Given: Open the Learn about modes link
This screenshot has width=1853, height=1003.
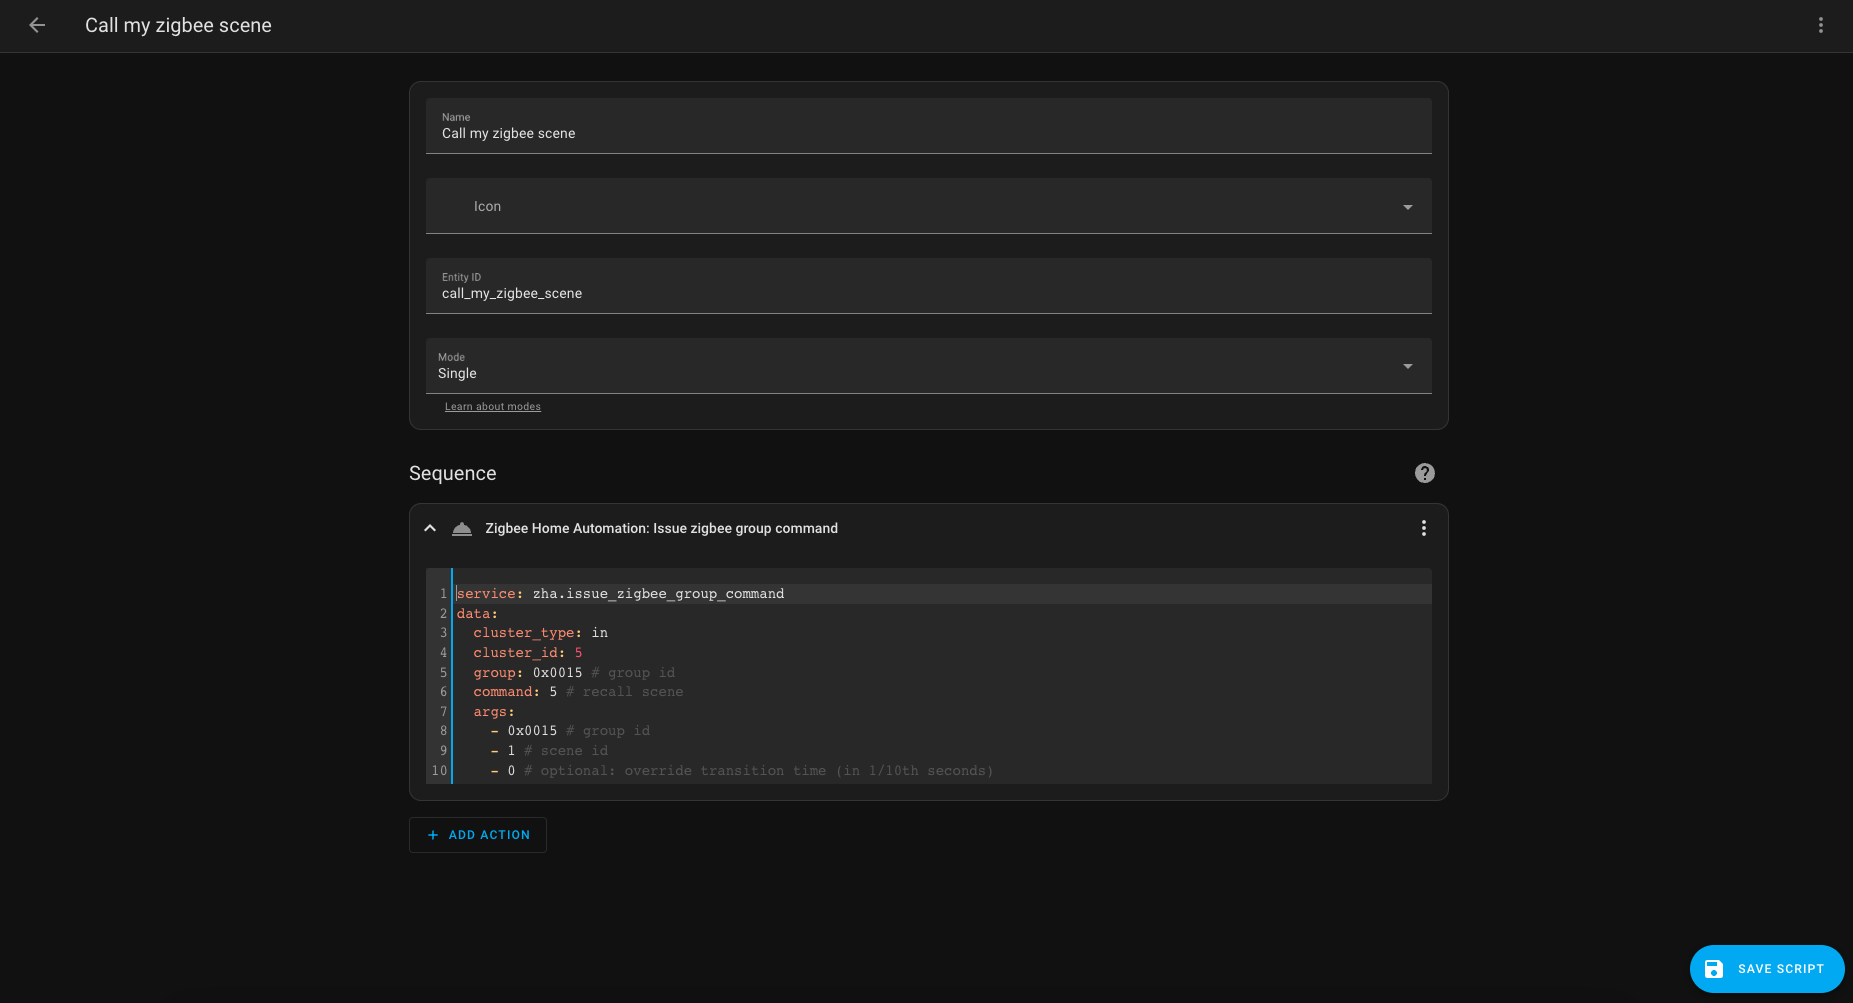Looking at the screenshot, I should (x=492, y=406).
